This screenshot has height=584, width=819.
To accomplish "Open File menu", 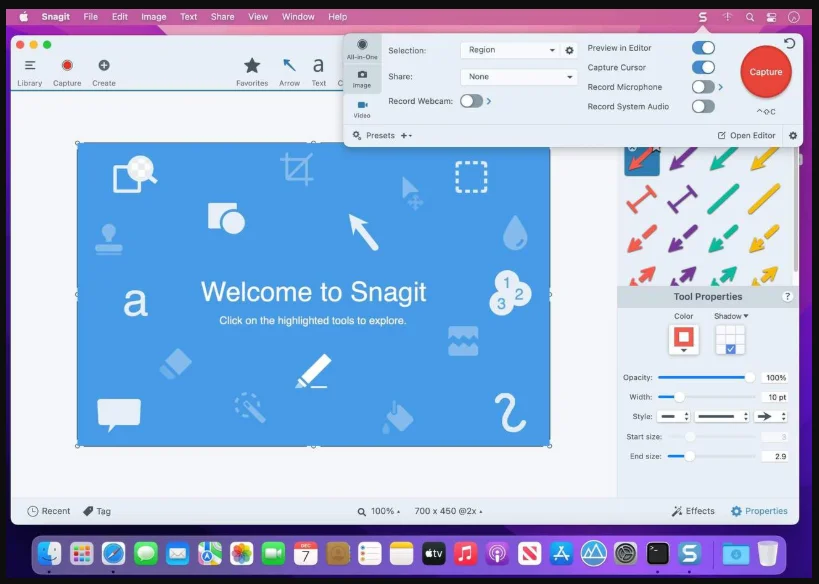I will pos(90,17).
